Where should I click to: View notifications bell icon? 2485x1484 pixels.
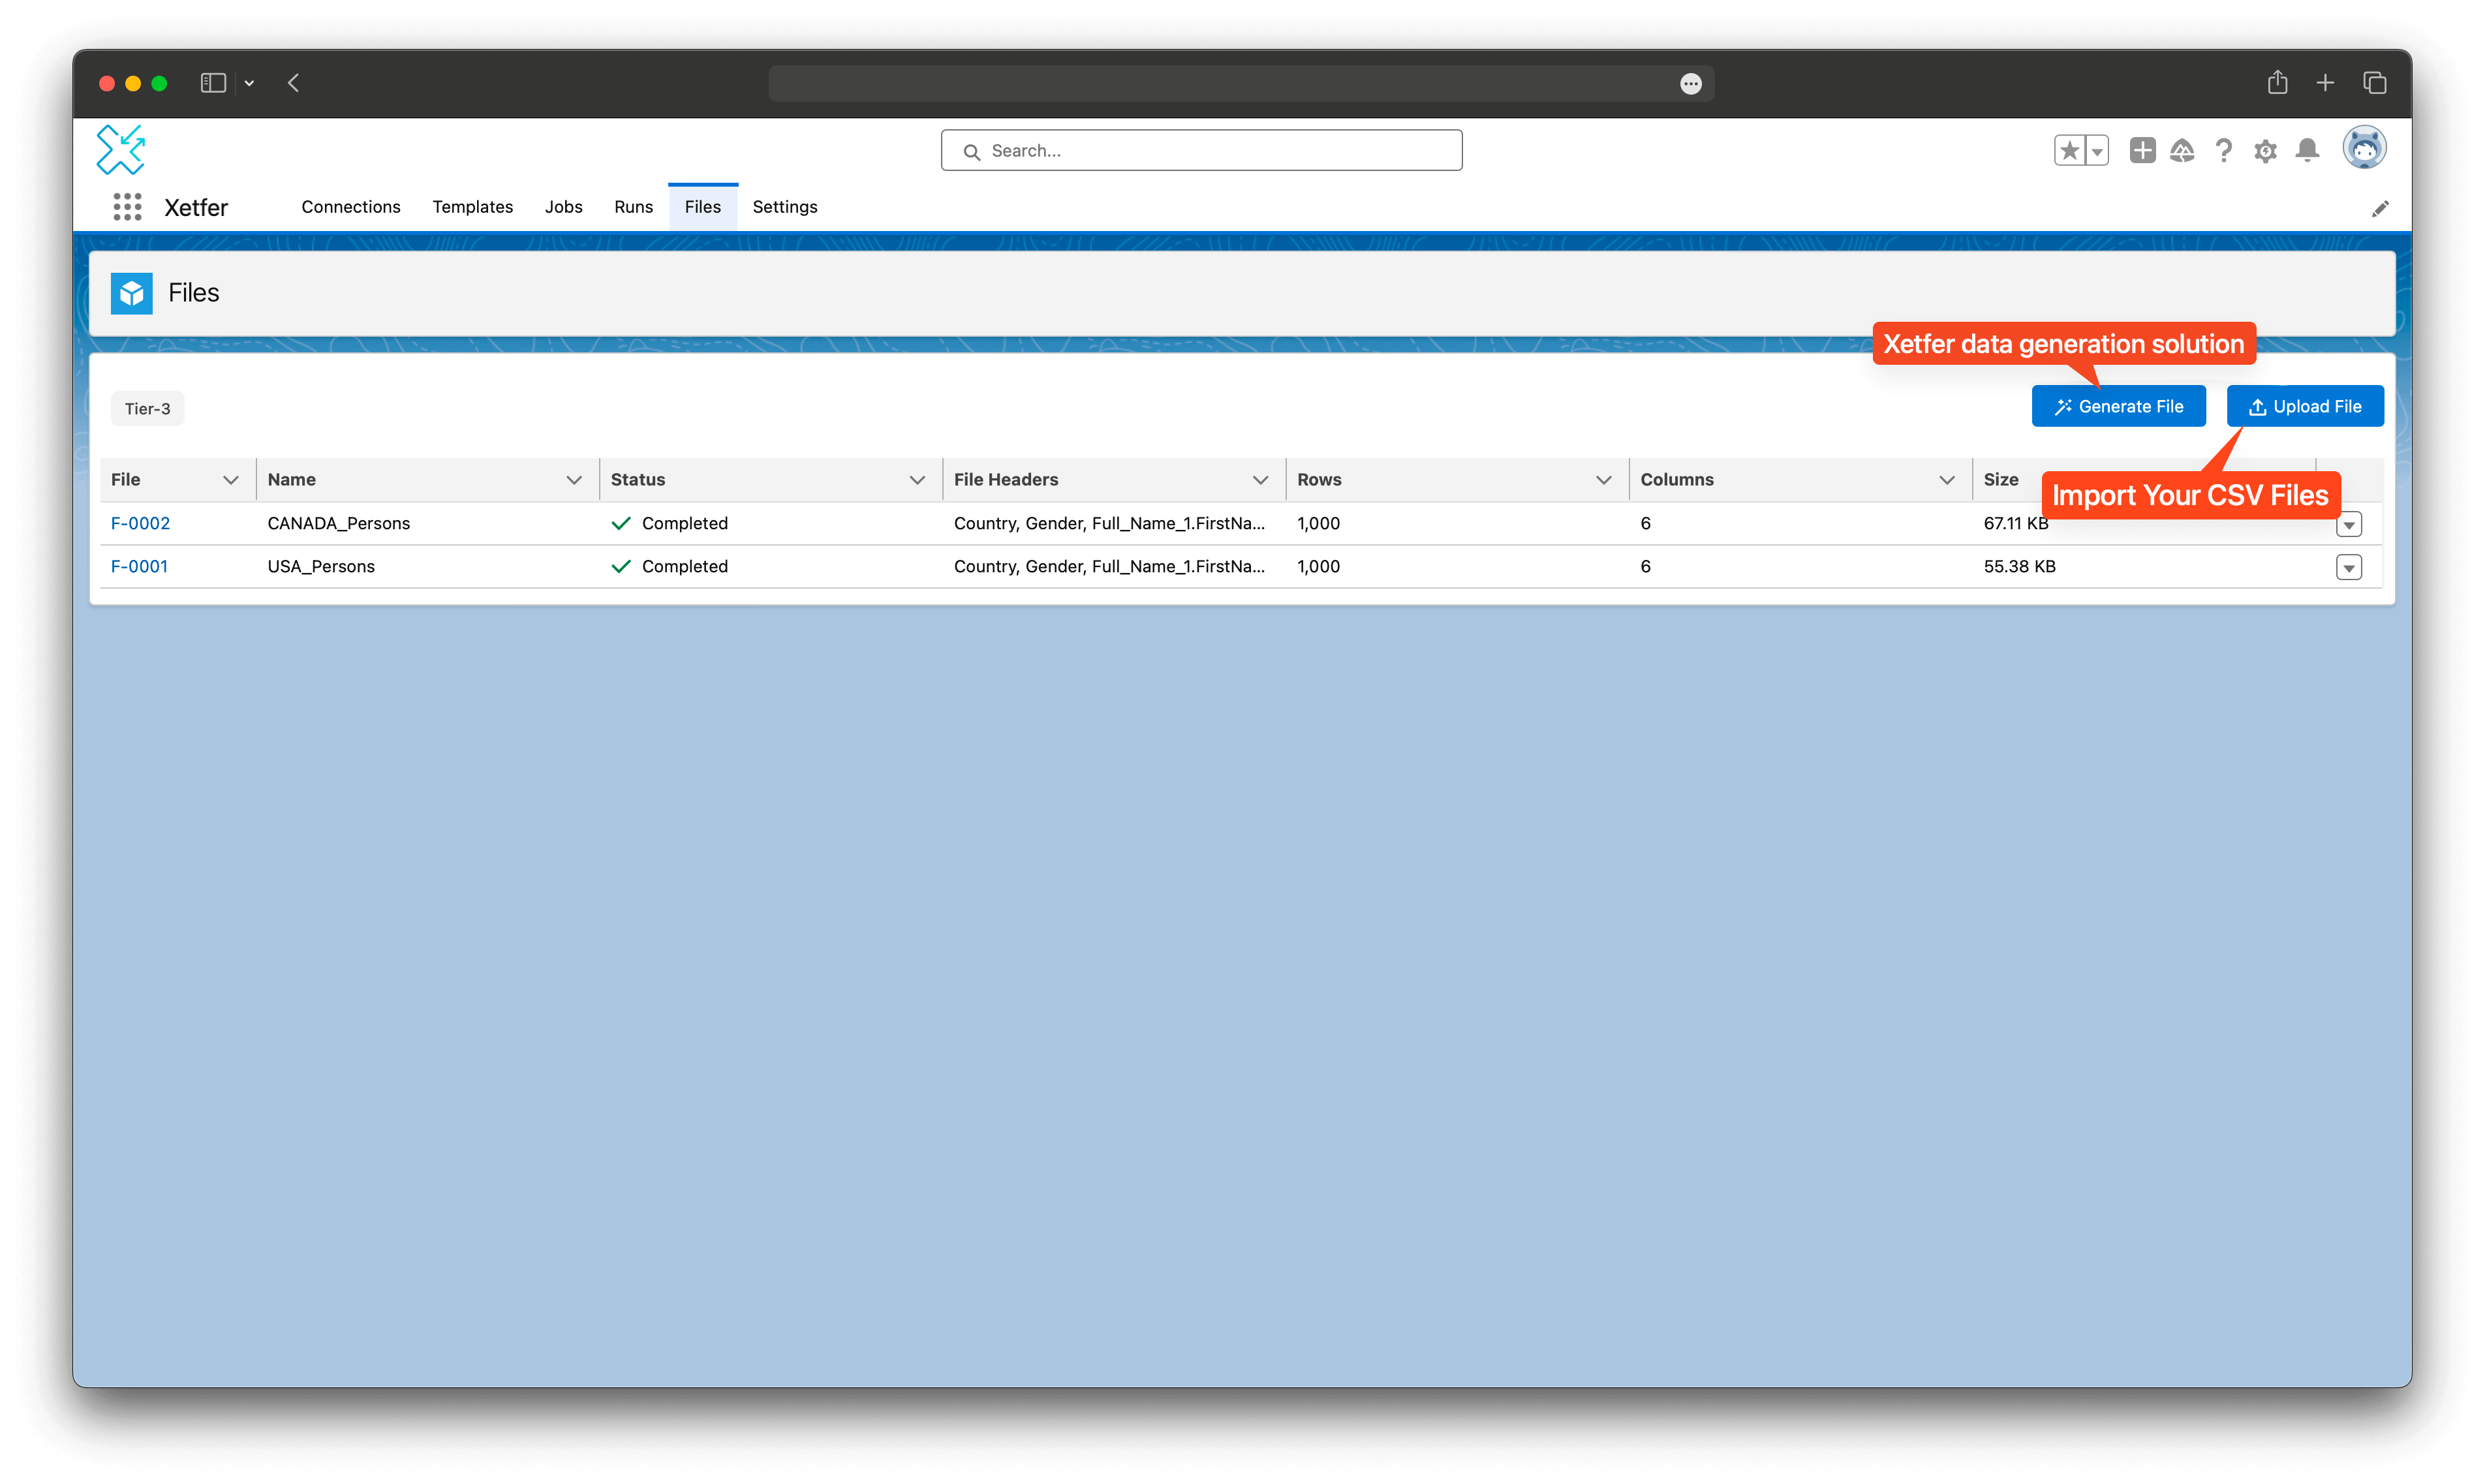click(x=2307, y=151)
